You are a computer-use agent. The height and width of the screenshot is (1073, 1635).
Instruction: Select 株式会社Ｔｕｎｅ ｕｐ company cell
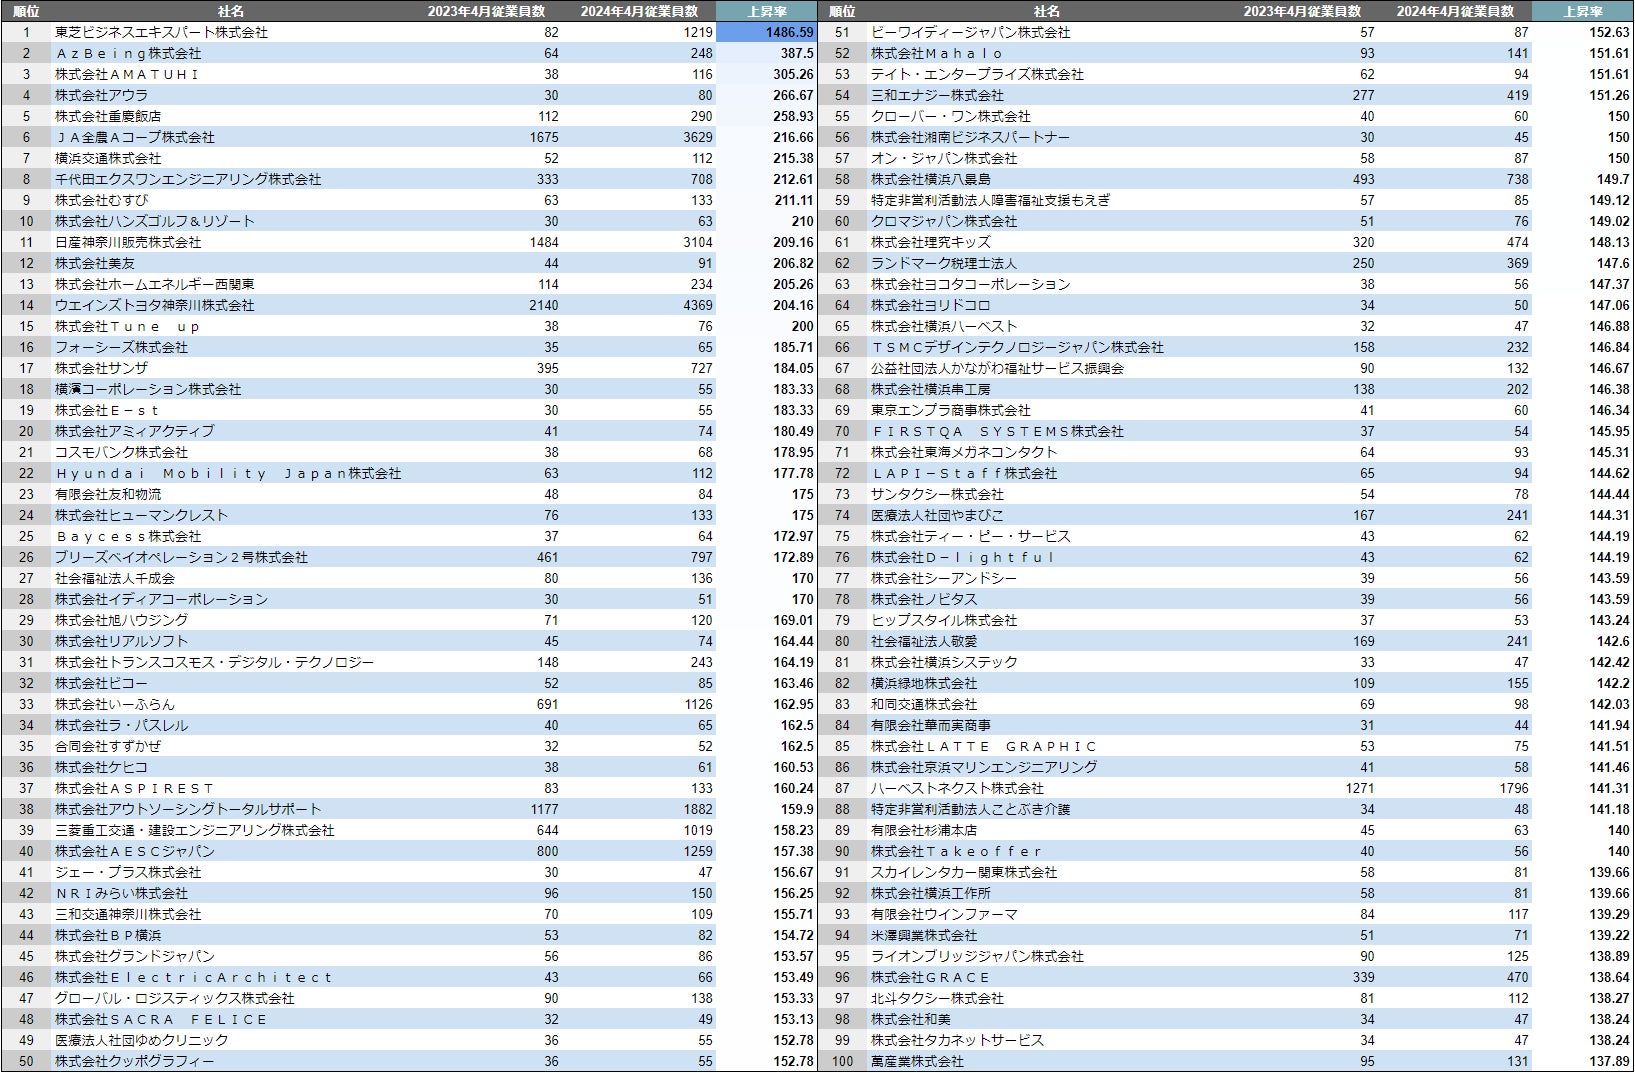point(128,326)
